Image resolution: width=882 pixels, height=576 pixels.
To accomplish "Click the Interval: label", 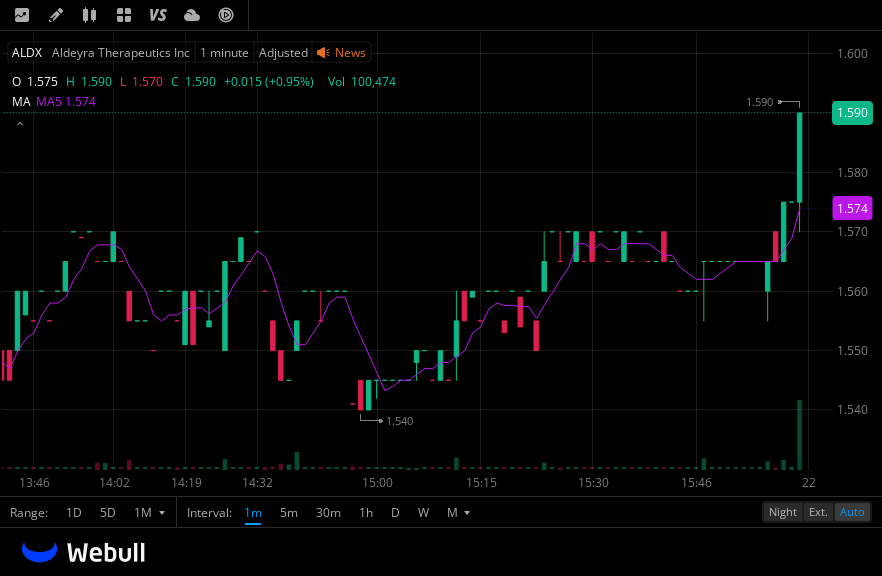I will 209,513.
